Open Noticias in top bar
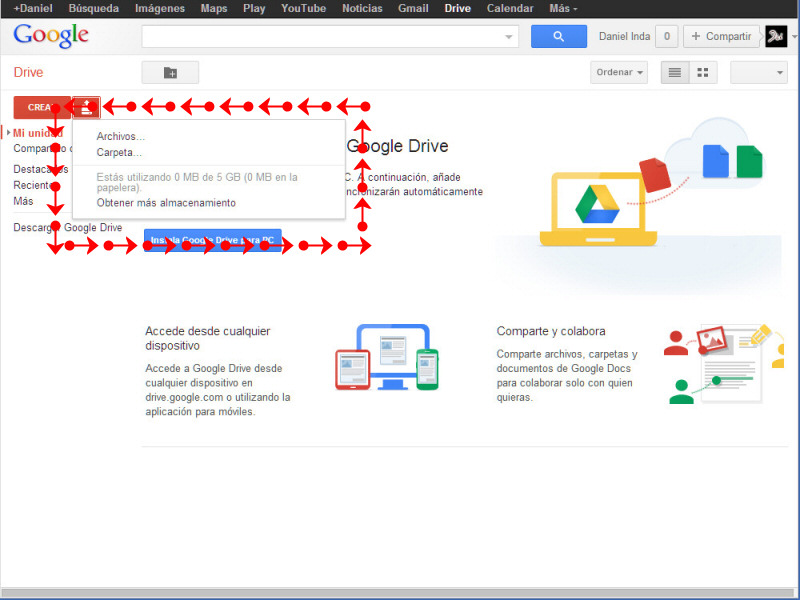Viewport: 800px width, 600px height. 362,8
